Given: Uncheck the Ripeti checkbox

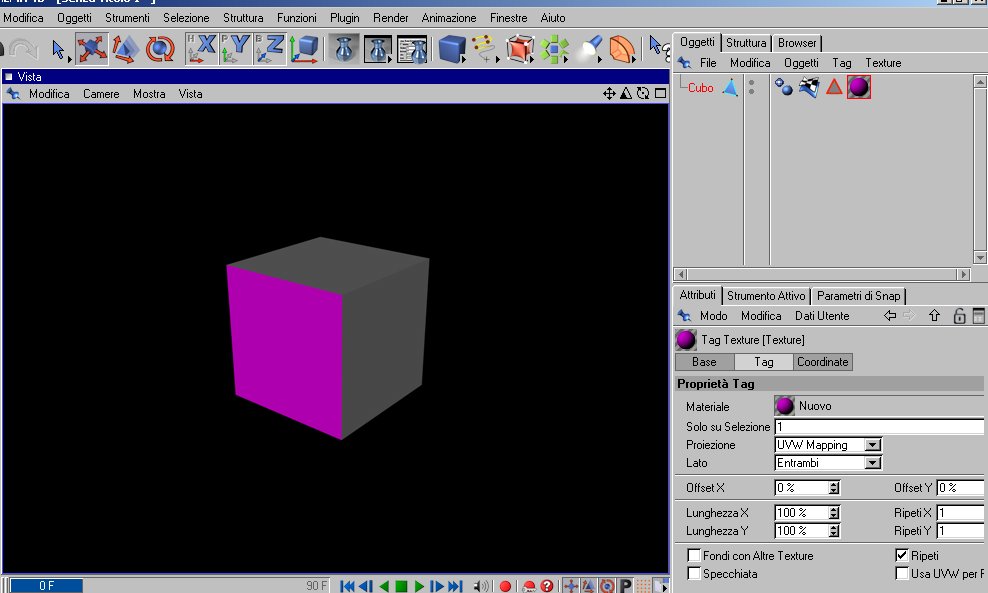Looking at the screenshot, I should 902,555.
